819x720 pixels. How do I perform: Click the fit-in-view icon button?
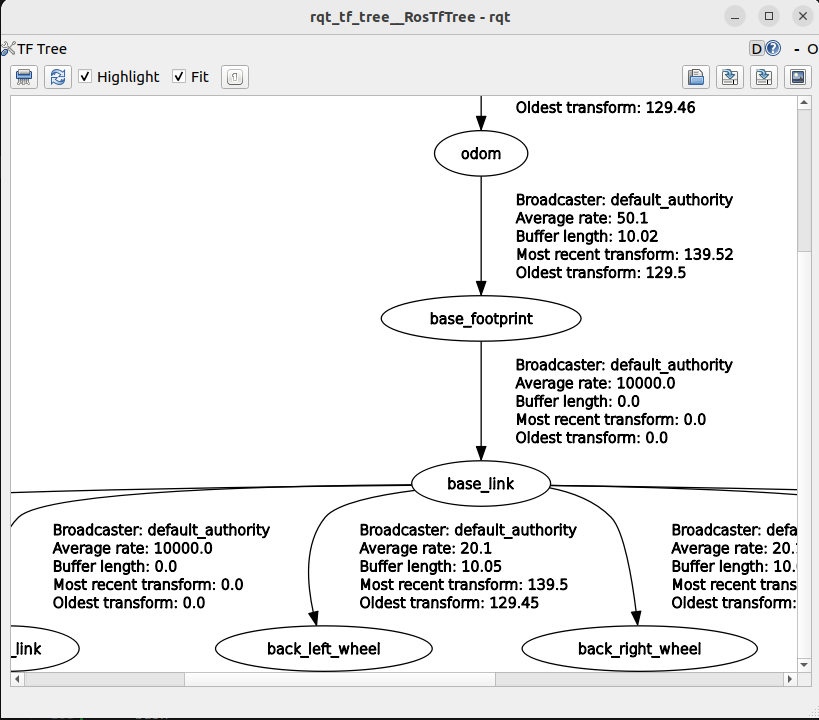point(233,77)
